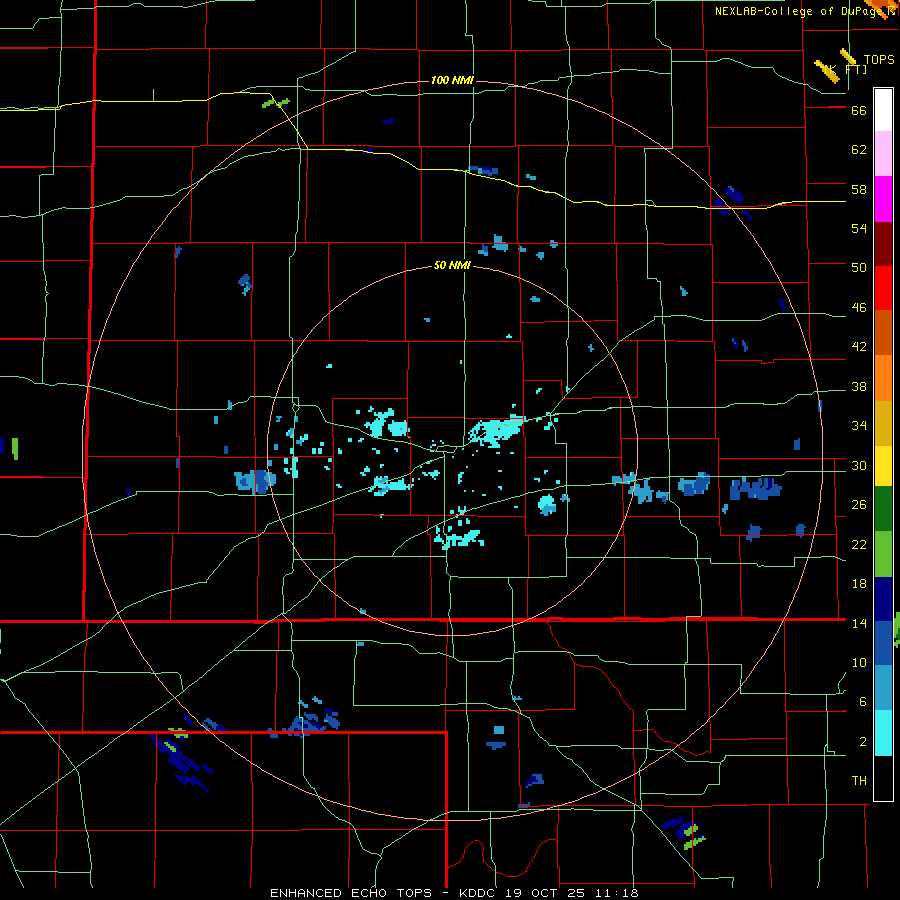Click the "100 NMI" range ring label
This screenshot has height=900, width=900.
(452, 80)
